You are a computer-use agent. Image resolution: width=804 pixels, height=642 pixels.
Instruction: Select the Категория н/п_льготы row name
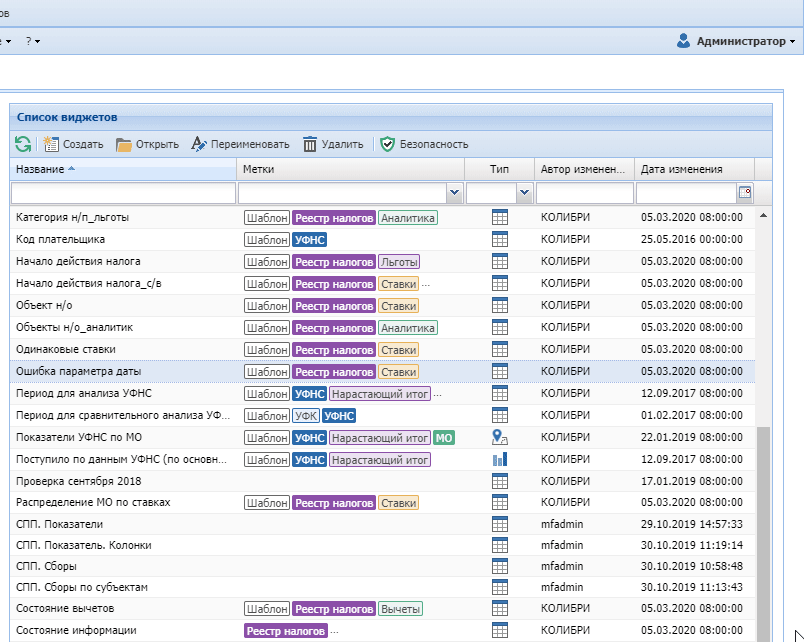pos(72,217)
